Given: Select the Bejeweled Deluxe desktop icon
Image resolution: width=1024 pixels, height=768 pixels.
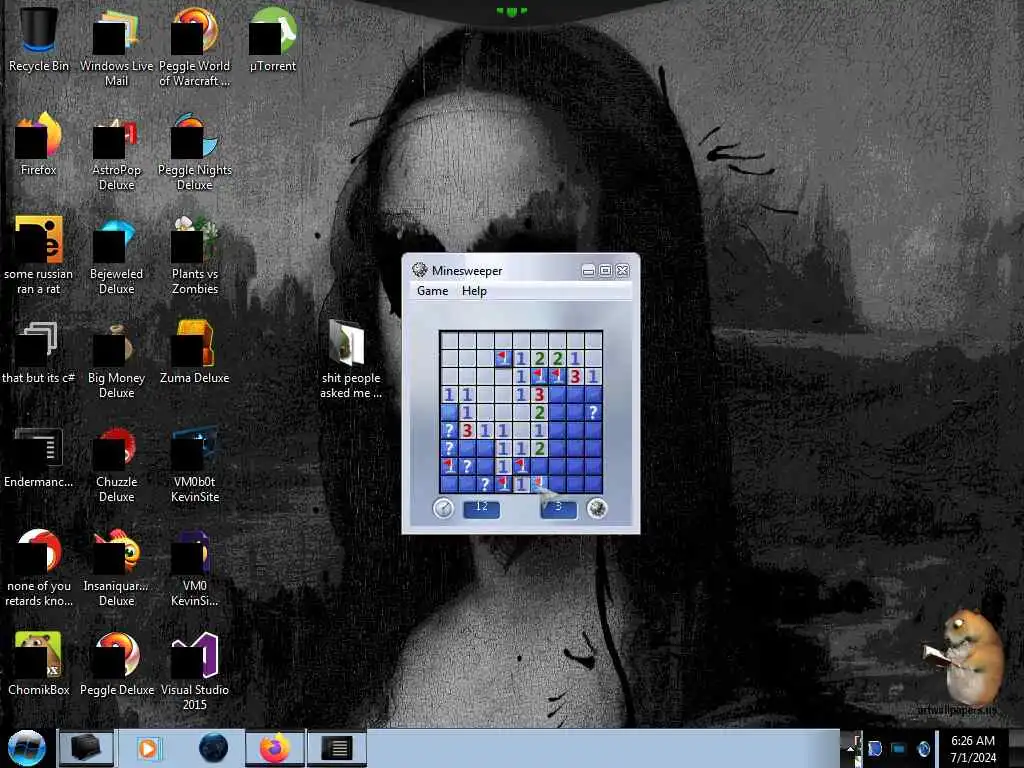Looking at the screenshot, I should 116,255.
